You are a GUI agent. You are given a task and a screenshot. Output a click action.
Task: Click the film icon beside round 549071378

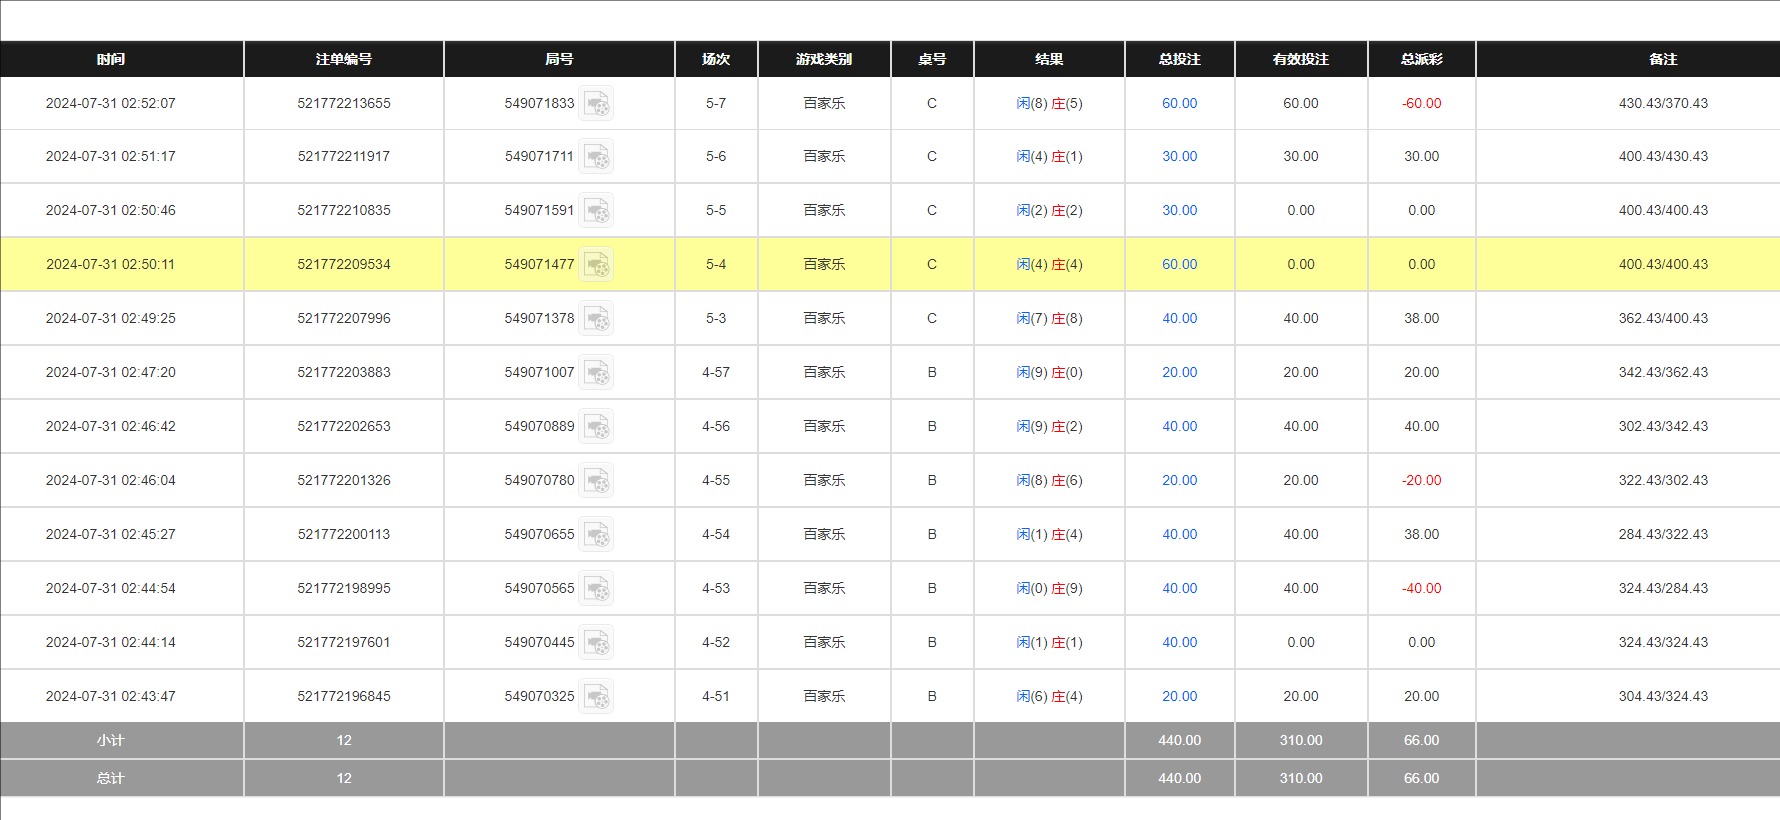click(x=597, y=319)
